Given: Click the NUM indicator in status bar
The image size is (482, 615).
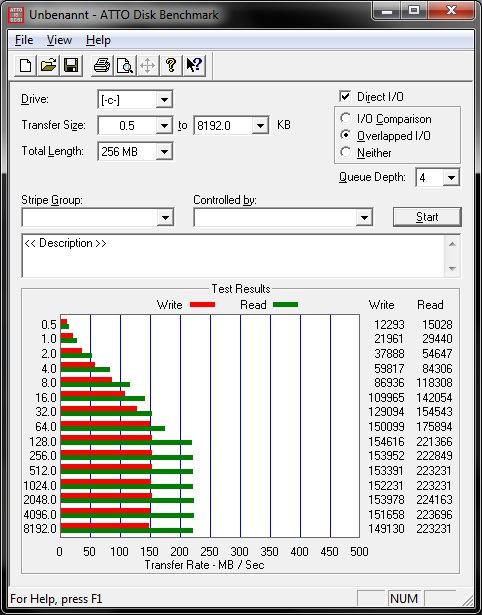Looking at the screenshot, I should (404, 599).
